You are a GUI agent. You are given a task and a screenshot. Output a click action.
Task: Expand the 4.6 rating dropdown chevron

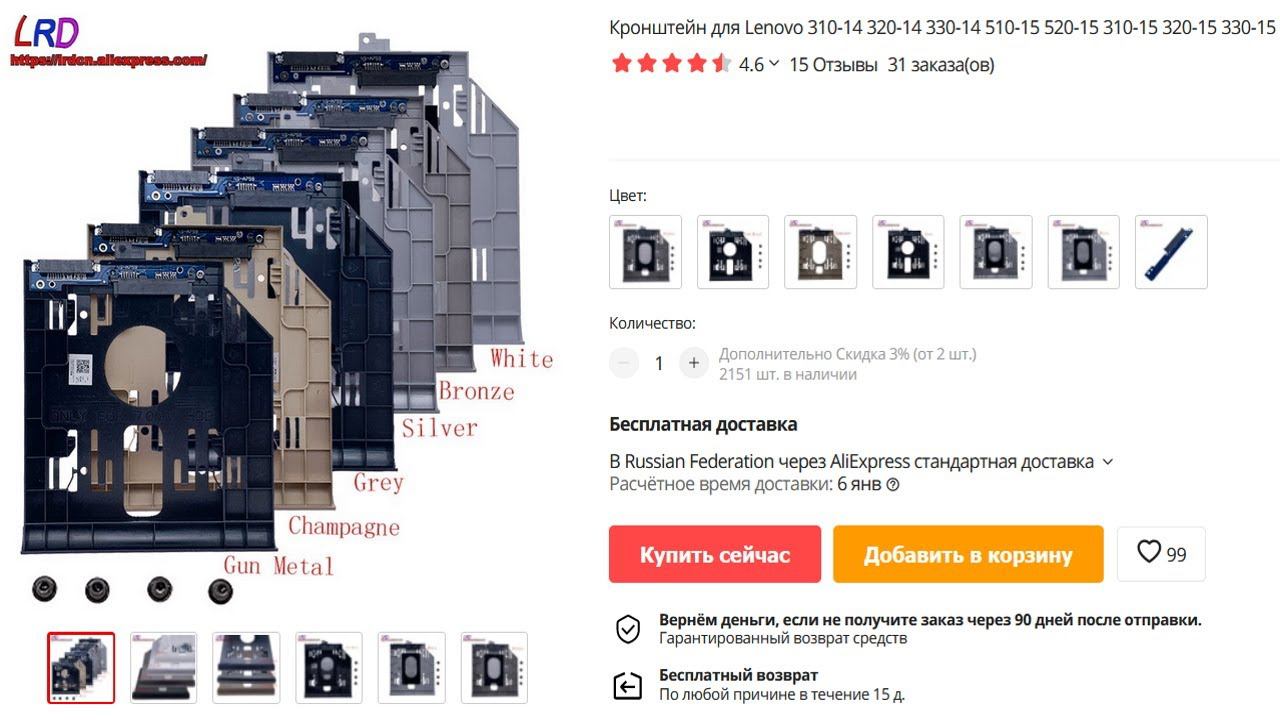point(774,65)
